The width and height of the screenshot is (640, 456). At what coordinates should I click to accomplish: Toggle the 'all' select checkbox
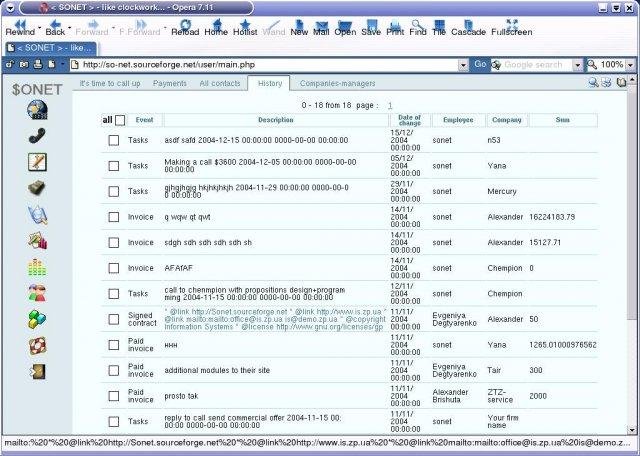point(120,120)
